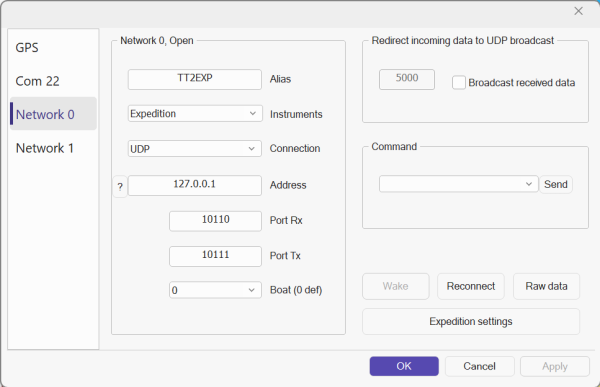The width and height of the screenshot is (600, 387).
Task: Open the Boat number dropdown
Action: coord(215,290)
